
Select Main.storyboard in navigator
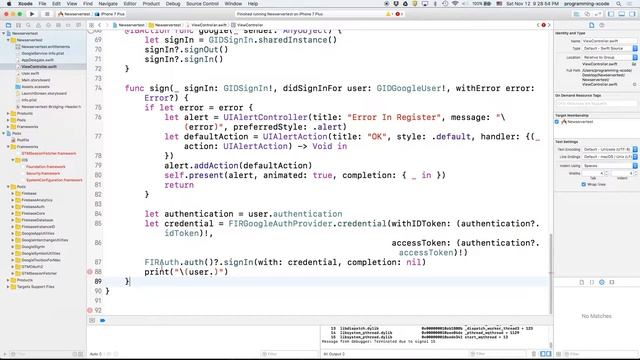pos(36,80)
